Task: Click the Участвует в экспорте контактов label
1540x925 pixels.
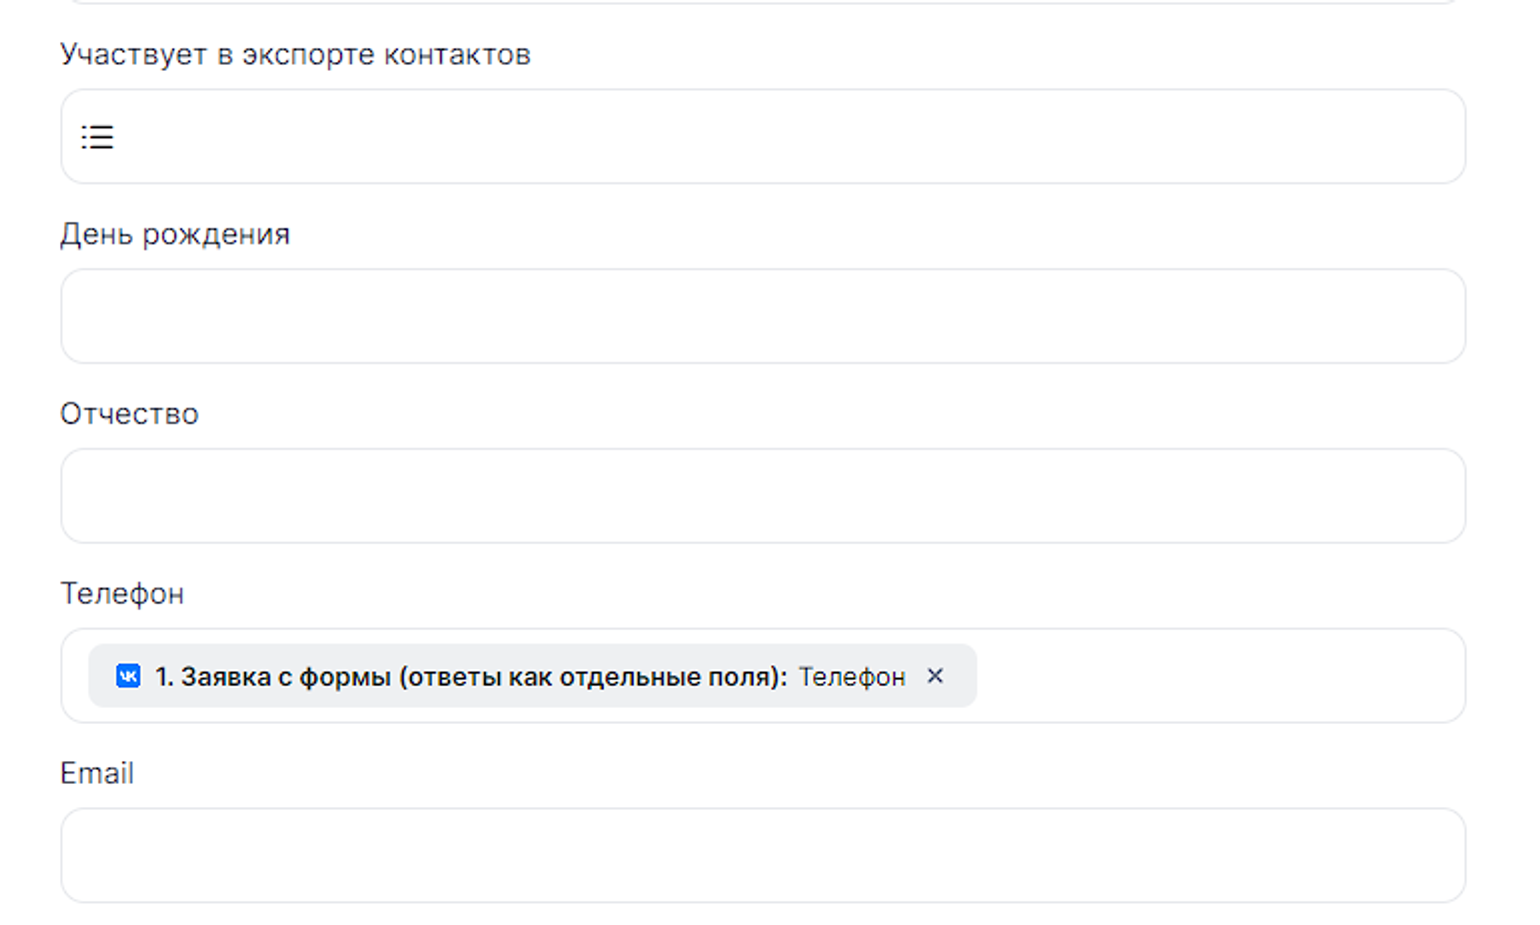Action: [295, 54]
